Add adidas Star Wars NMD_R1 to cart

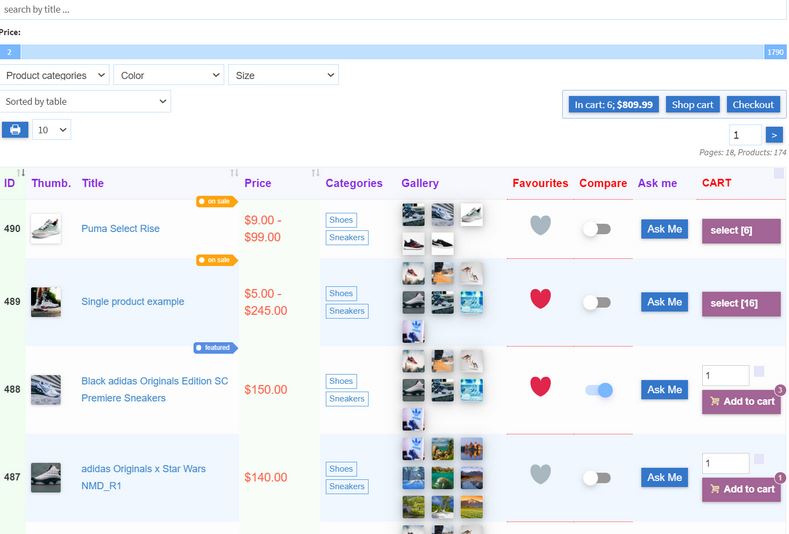(741, 489)
